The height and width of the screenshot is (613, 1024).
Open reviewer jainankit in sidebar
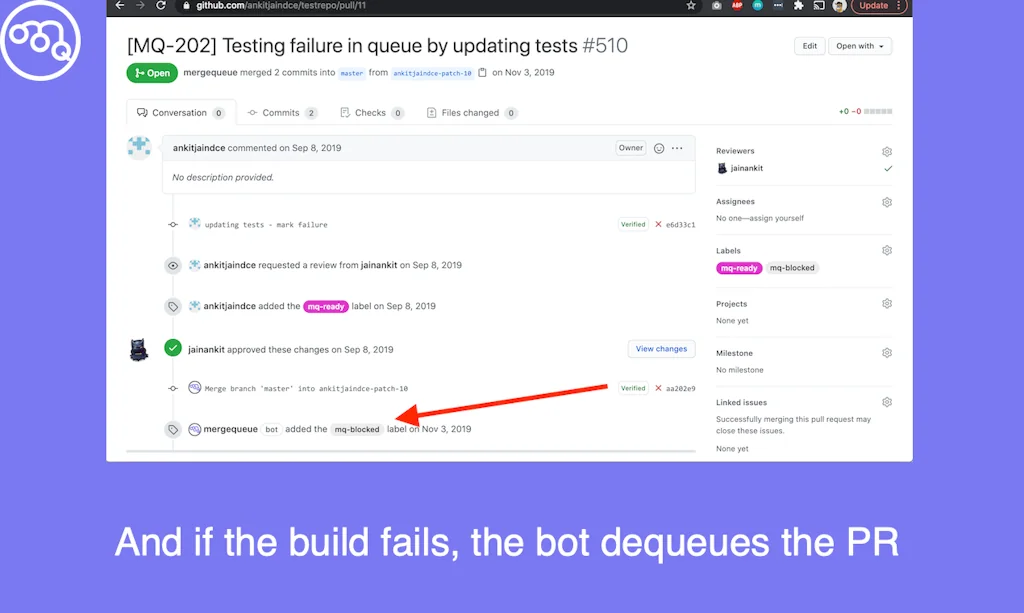click(746, 168)
